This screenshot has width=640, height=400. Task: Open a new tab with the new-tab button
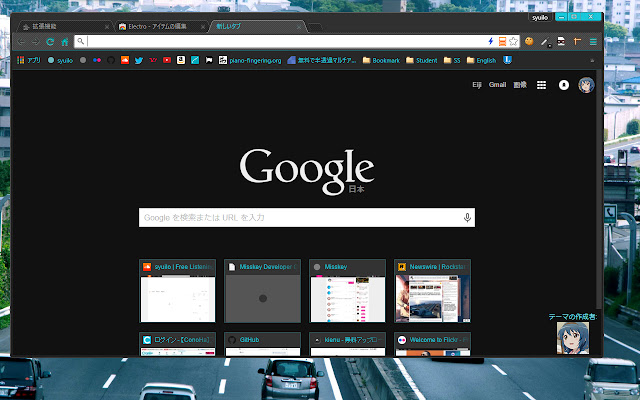coord(315,27)
